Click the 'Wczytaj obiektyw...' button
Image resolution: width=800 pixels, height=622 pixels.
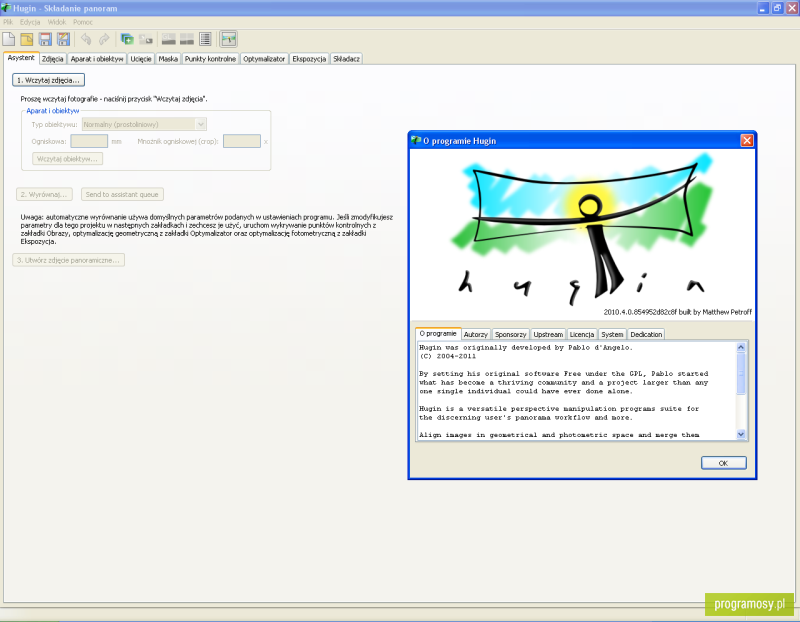[67, 159]
